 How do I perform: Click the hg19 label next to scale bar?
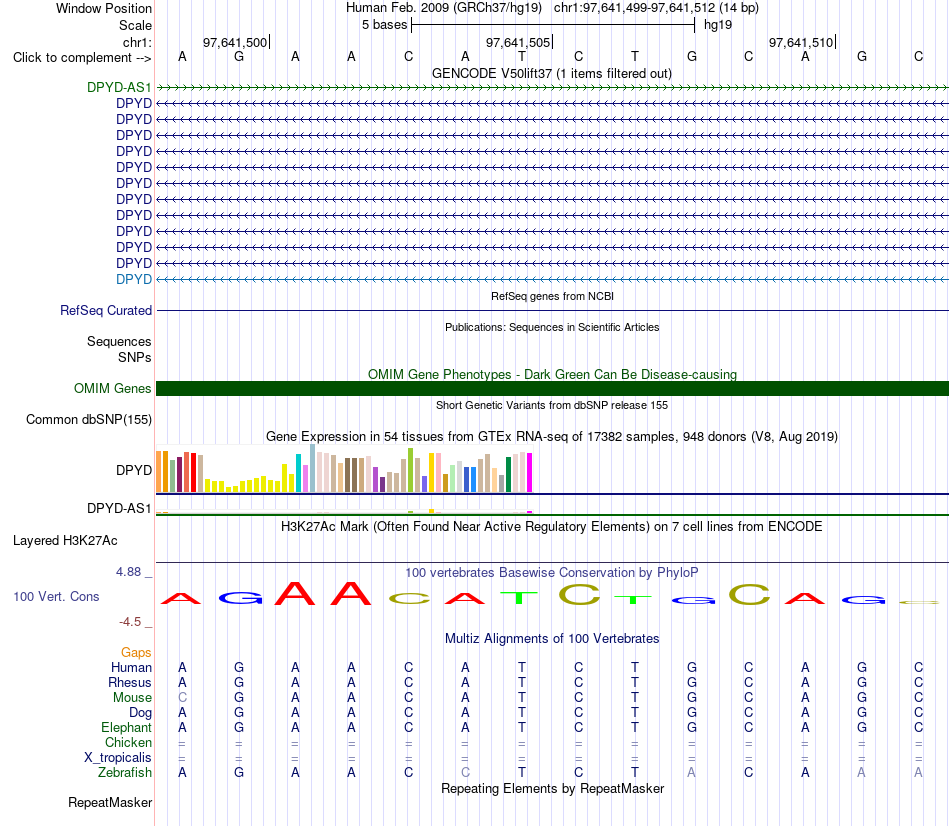click(718, 25)
